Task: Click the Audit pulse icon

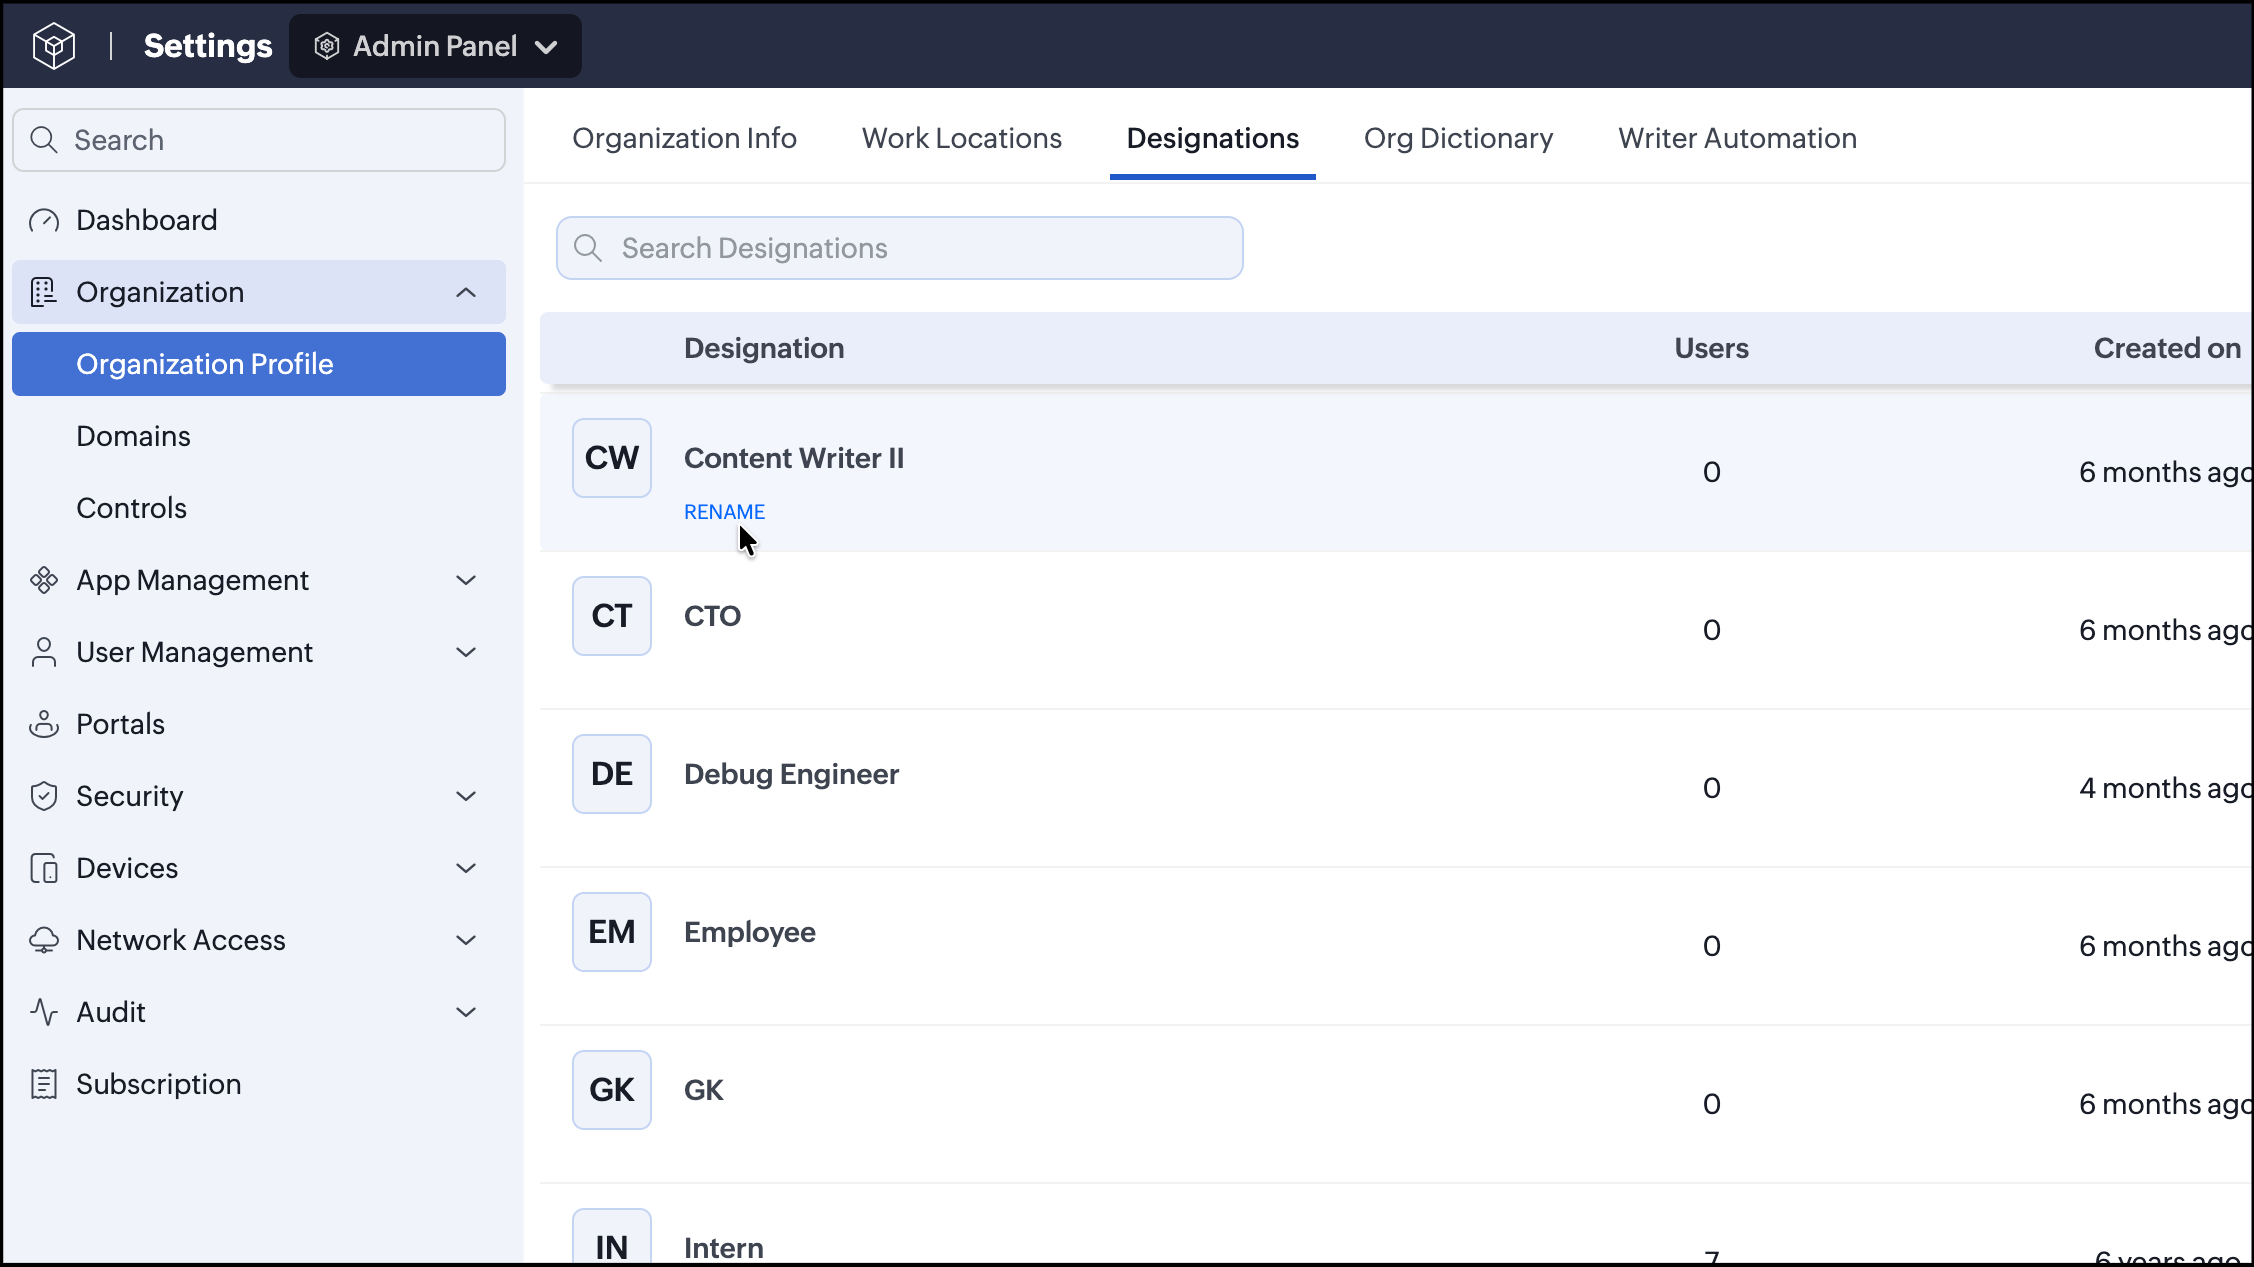Action: point(44,1012)
